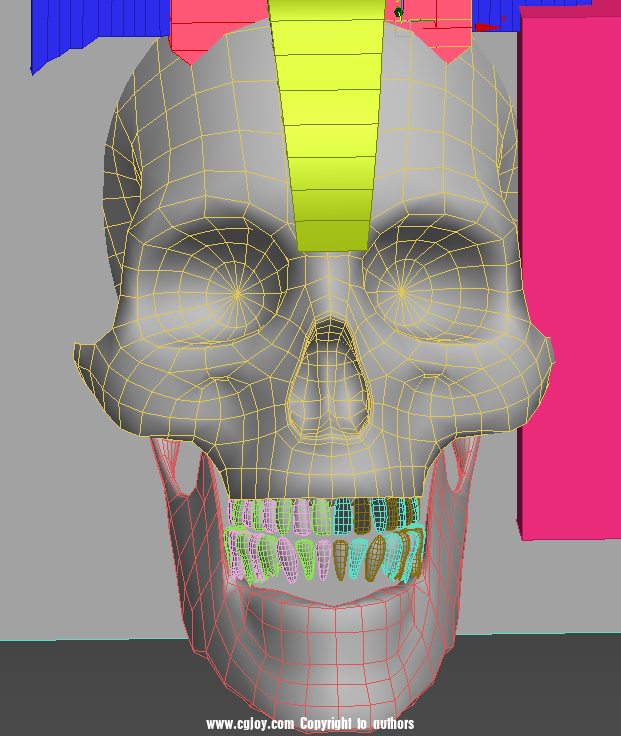The image size is (621, 736).
Task: Click the dark green pivot marker at the top
Action: pos(398,13)
